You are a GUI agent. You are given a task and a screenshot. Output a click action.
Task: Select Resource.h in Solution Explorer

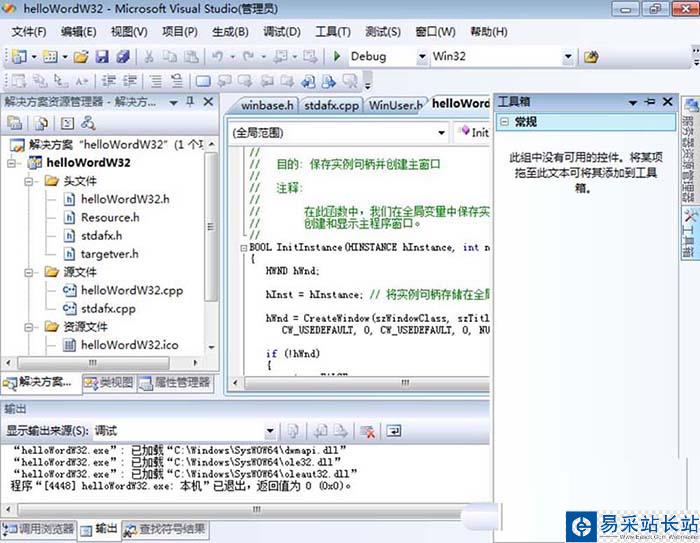(x=110, y=217)
